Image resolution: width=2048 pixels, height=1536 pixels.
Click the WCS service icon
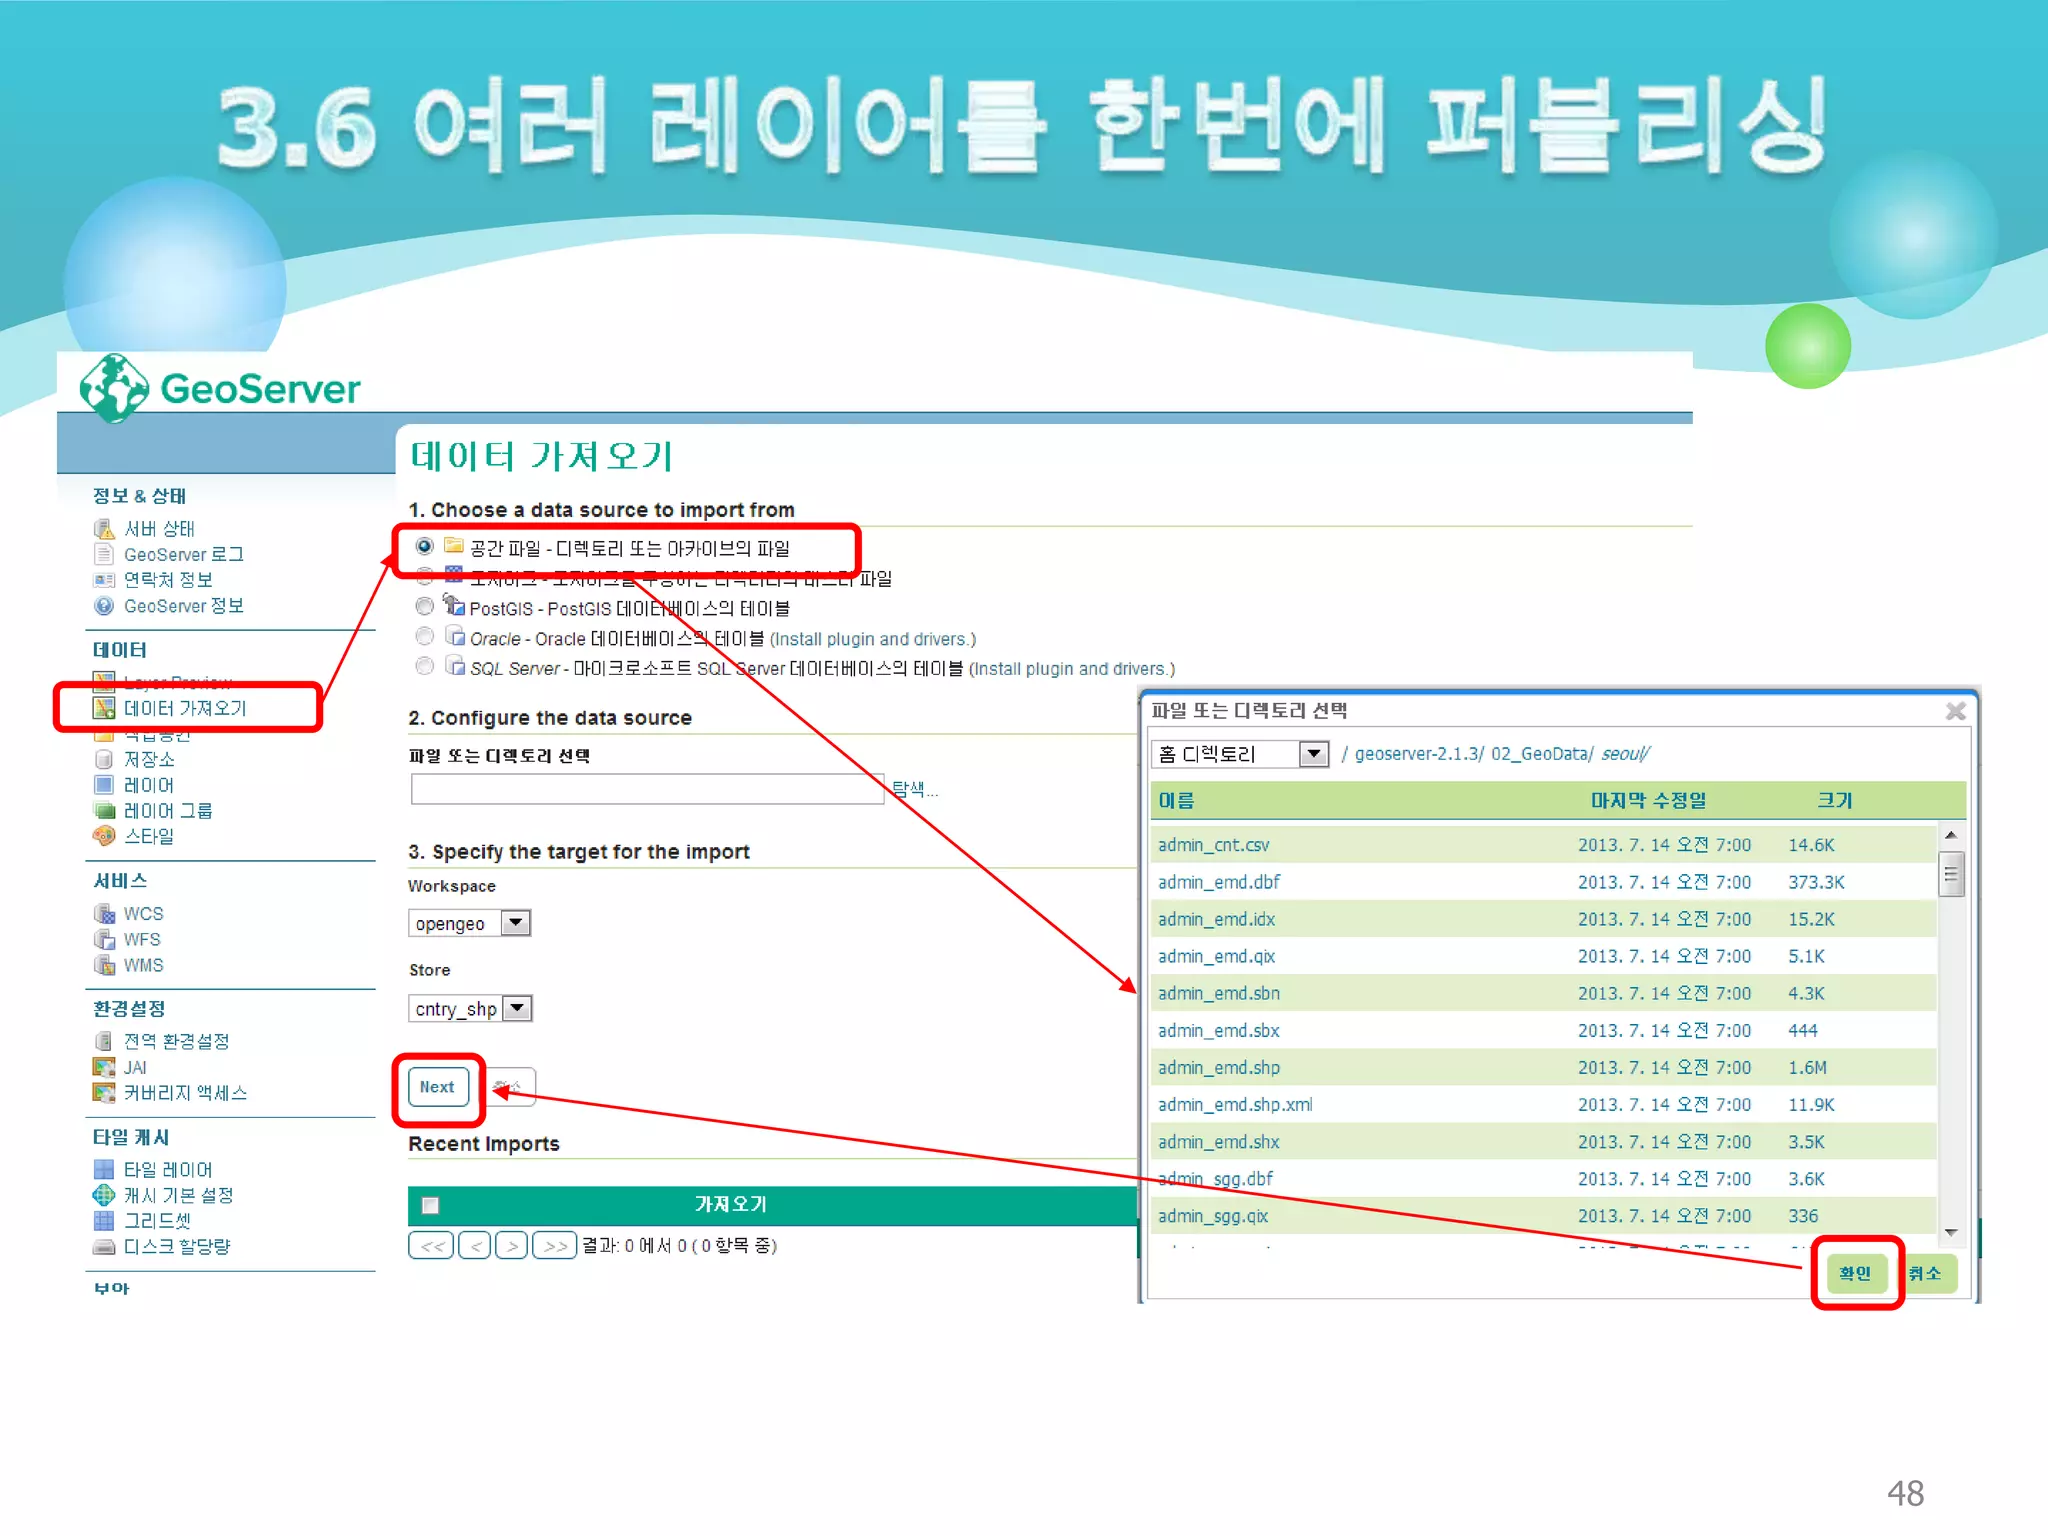(104, 914)
